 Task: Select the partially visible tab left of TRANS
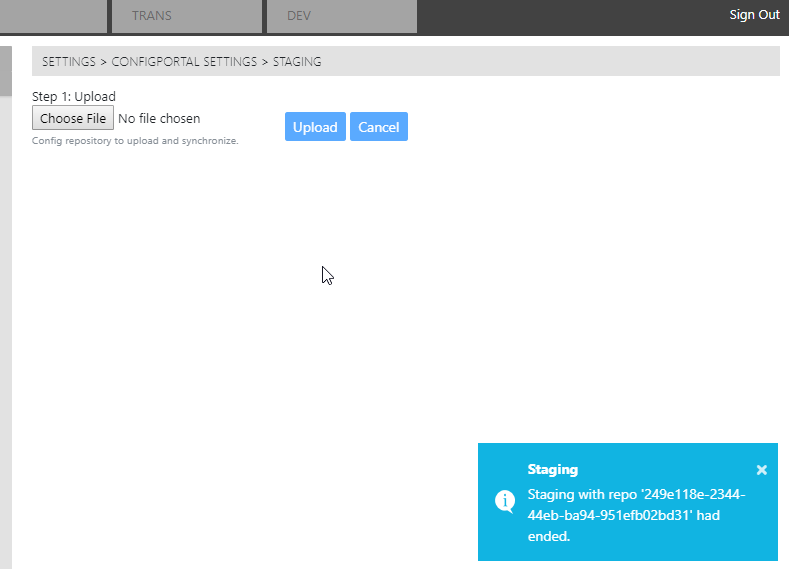point(53,16)
